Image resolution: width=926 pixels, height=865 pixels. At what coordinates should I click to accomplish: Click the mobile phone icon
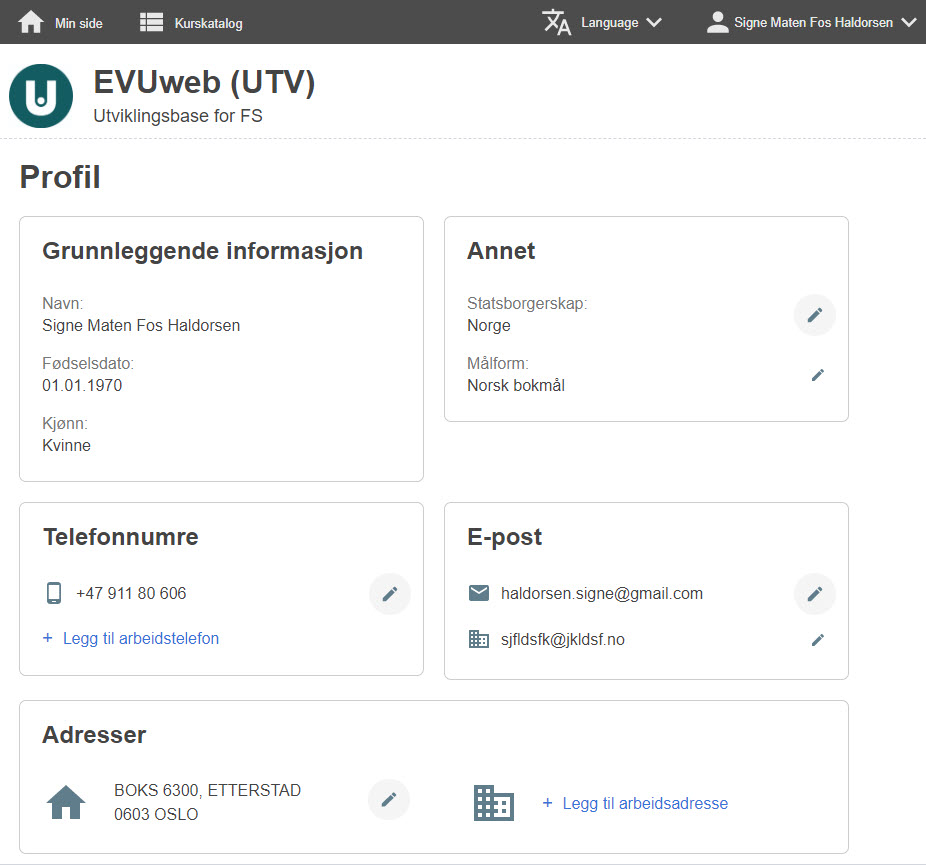[x=54, y=593]
